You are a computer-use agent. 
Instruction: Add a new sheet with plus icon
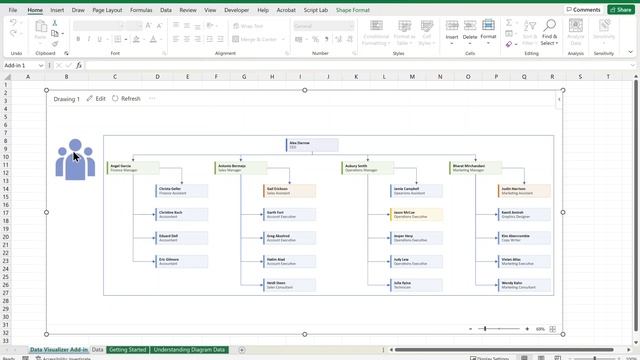pos(242,350)
